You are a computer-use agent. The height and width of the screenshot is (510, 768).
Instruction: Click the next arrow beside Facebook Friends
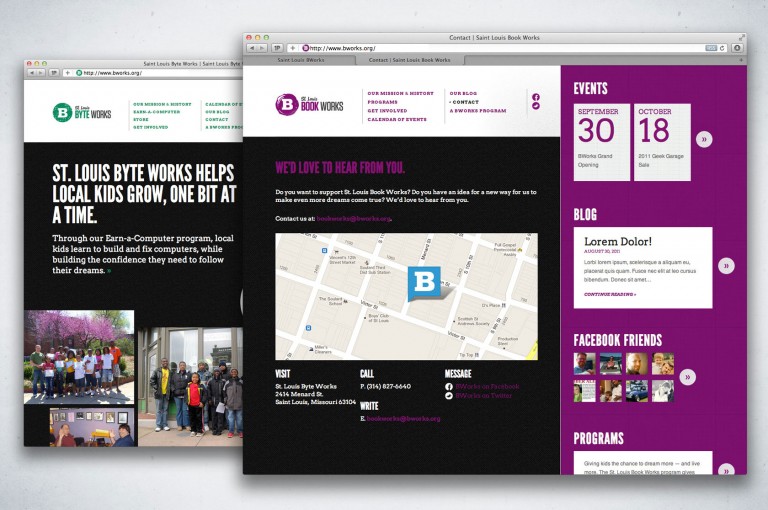pyautogui.click(x=688, y=377)
